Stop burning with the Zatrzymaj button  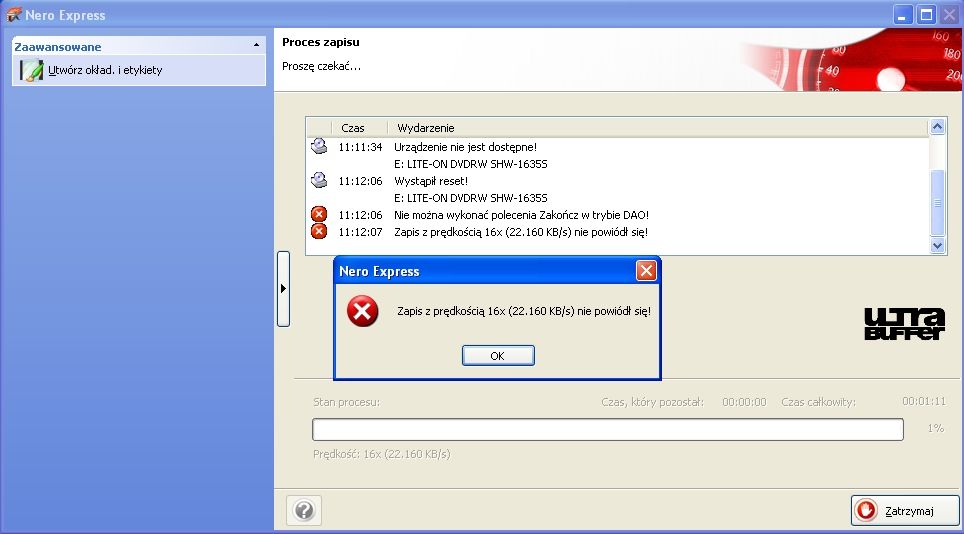[905, 511]
